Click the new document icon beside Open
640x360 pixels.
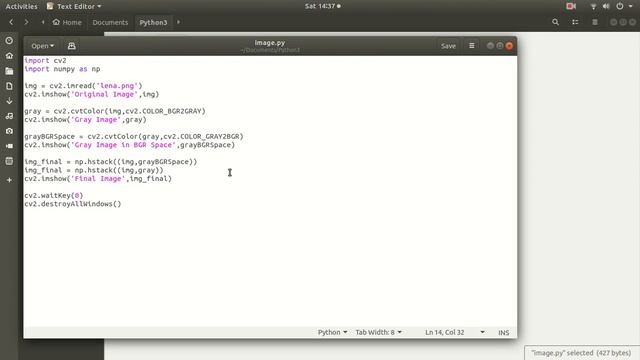tap(71, 46)
